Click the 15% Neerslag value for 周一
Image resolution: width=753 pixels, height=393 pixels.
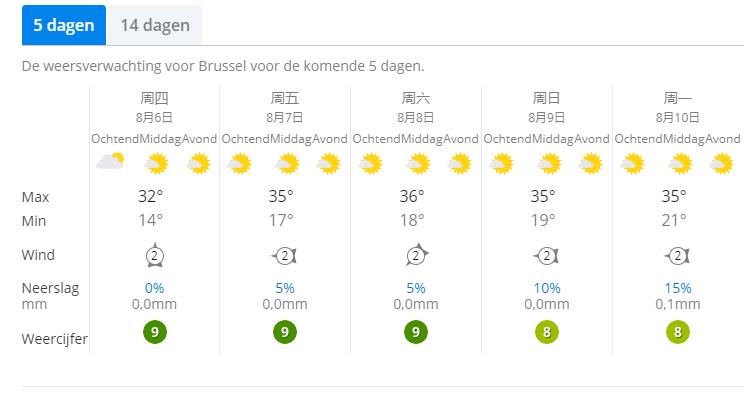(678, 288)
